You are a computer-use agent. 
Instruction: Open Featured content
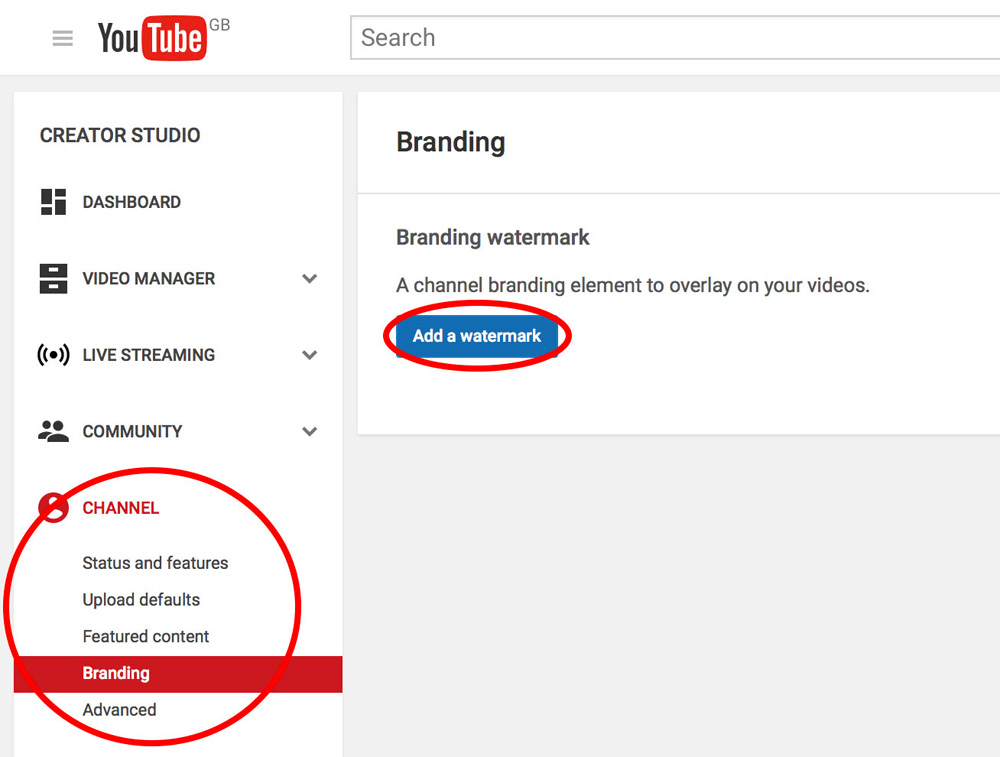click(145, 636)
